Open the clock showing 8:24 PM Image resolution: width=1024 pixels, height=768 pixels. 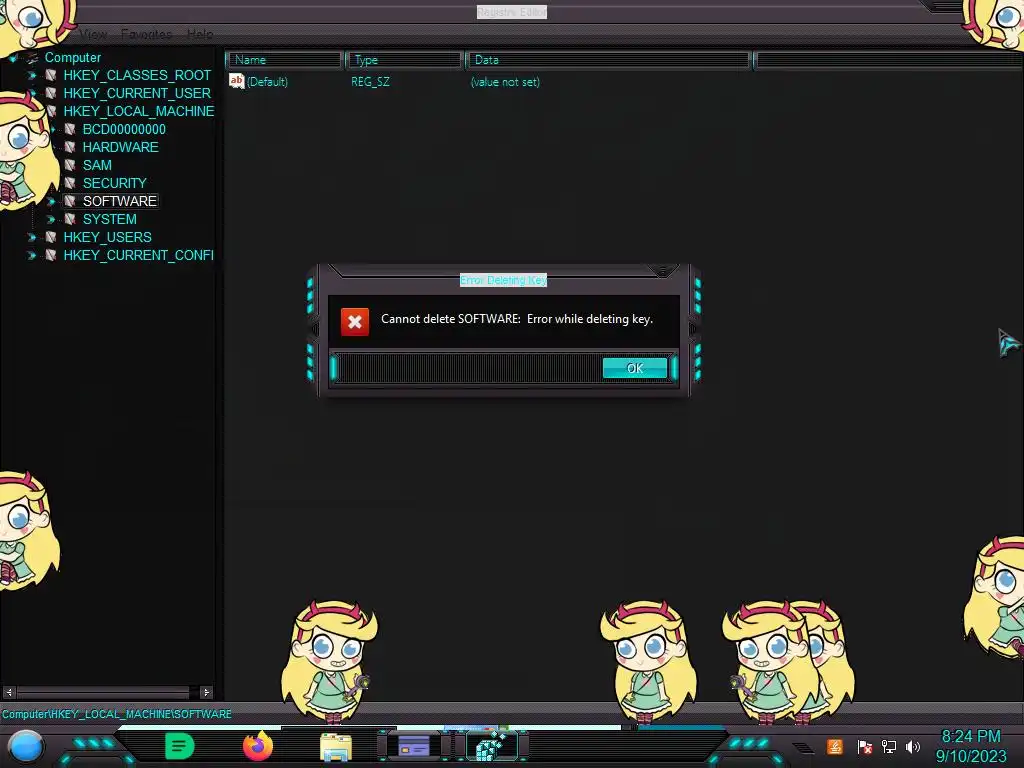tap(970, 746)
